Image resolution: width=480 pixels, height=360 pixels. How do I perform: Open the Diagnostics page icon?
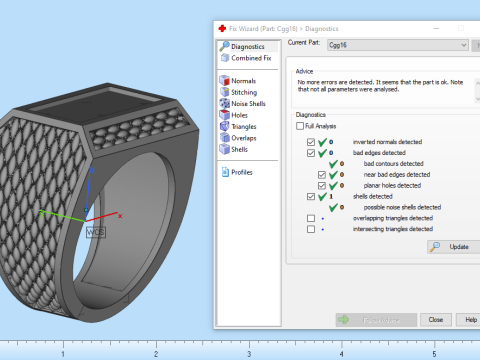(x=224, y=46)
